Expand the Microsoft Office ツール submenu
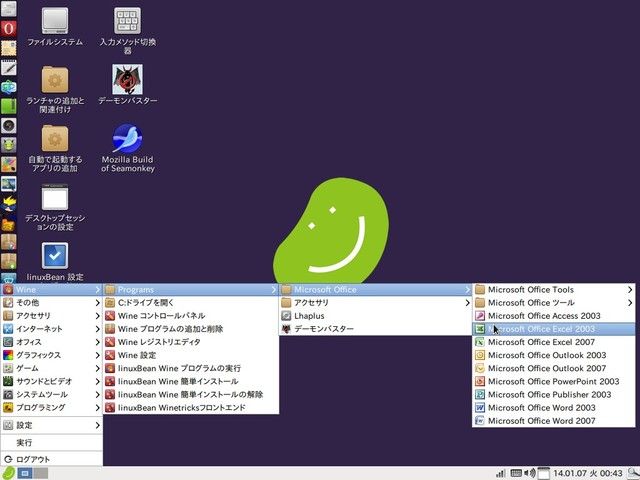Viewport: 640px width, 480px height. [553, 303]
